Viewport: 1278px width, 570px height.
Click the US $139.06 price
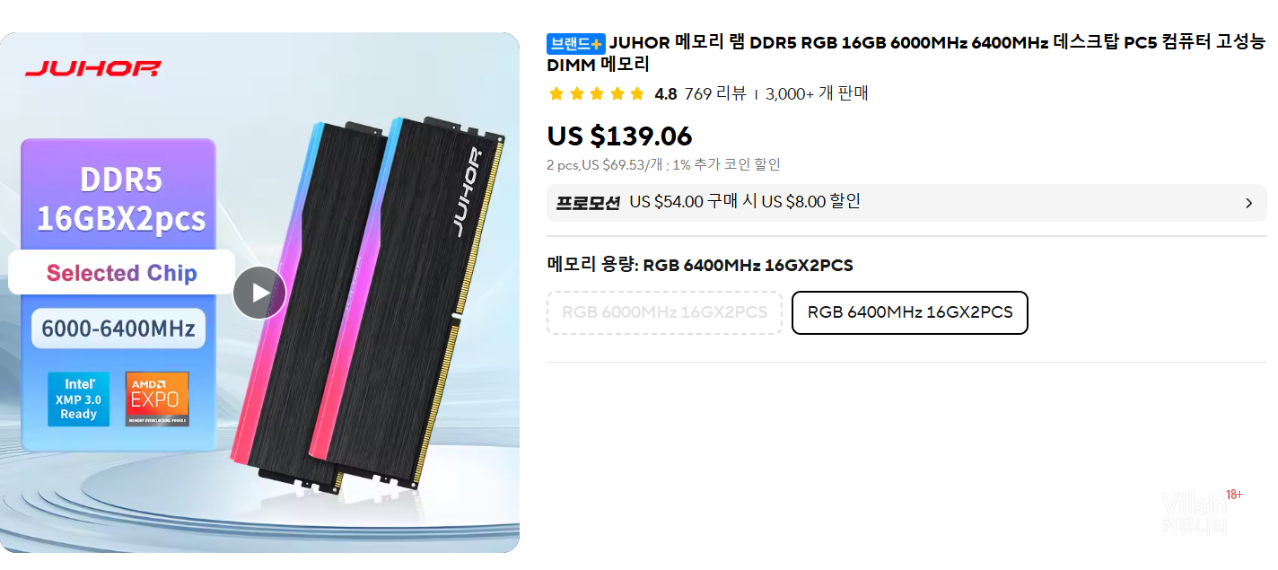coord(619,136)
